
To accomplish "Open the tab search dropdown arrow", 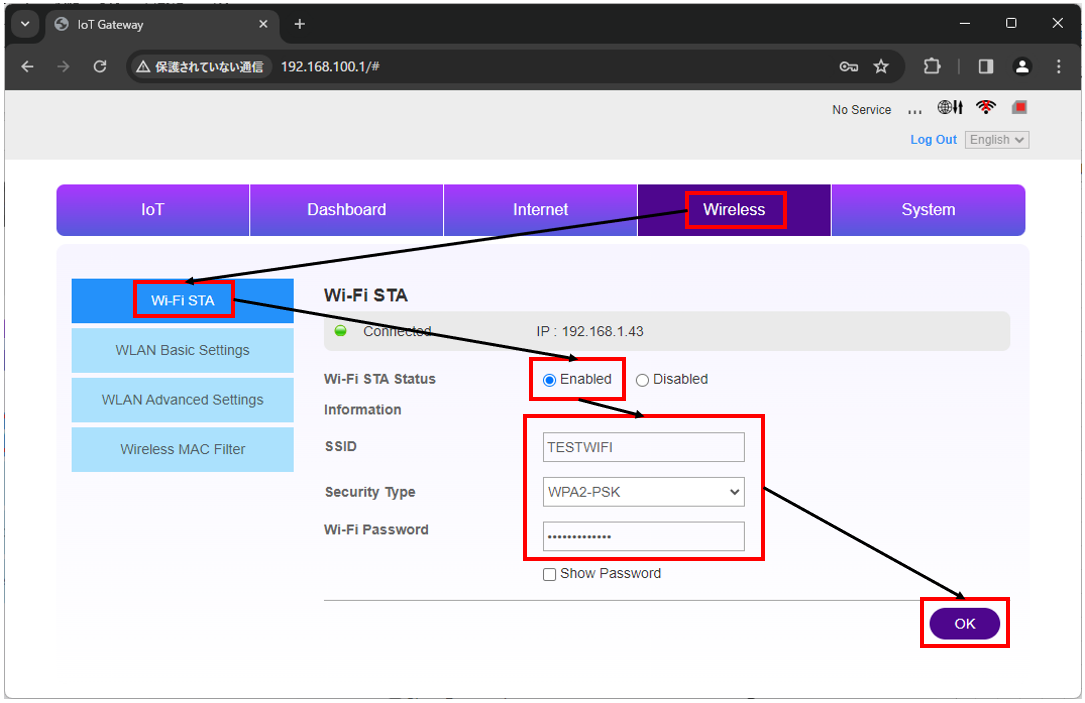I will pyautogui.click(x=25, y=24).
